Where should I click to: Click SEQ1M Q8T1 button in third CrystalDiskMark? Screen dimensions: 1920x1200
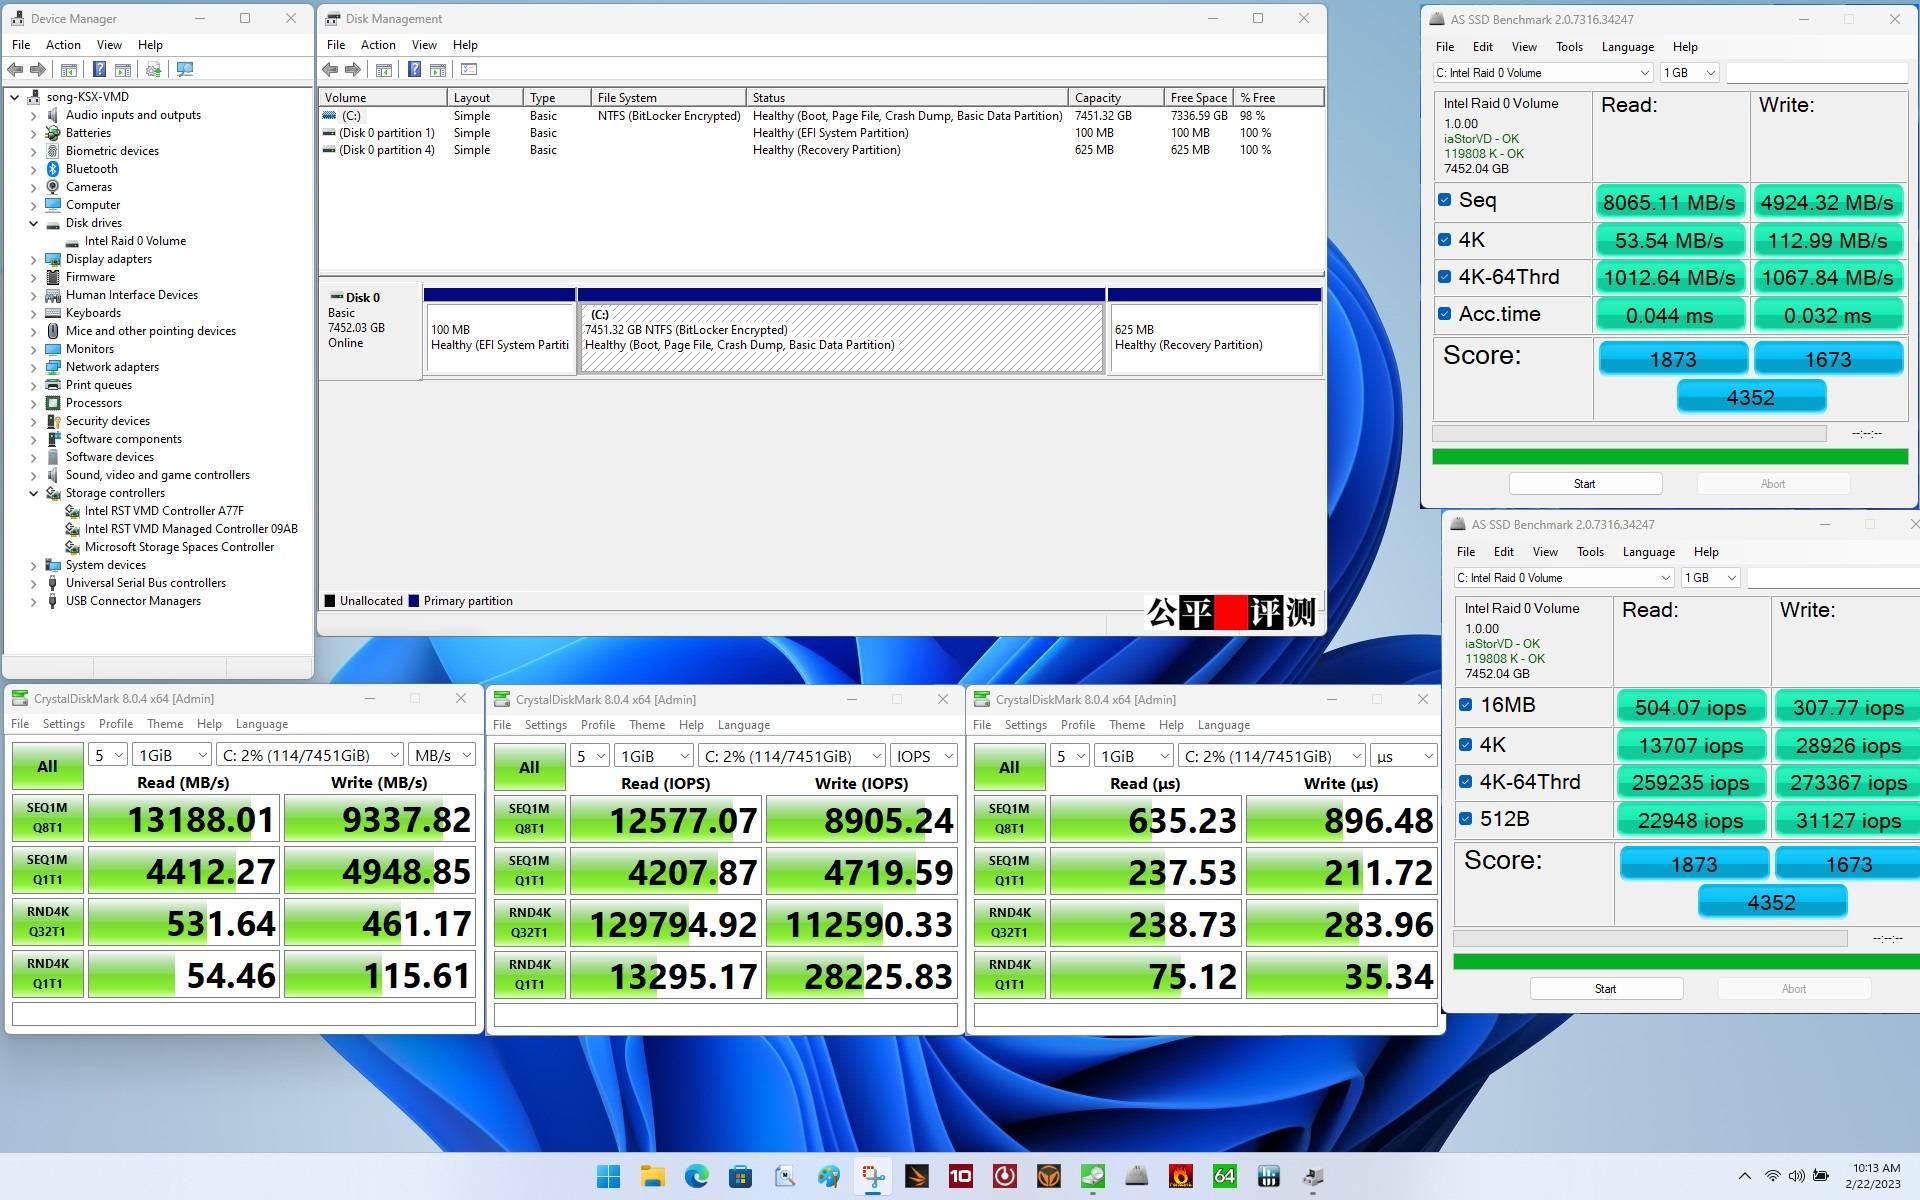[x=1009, y=819]
